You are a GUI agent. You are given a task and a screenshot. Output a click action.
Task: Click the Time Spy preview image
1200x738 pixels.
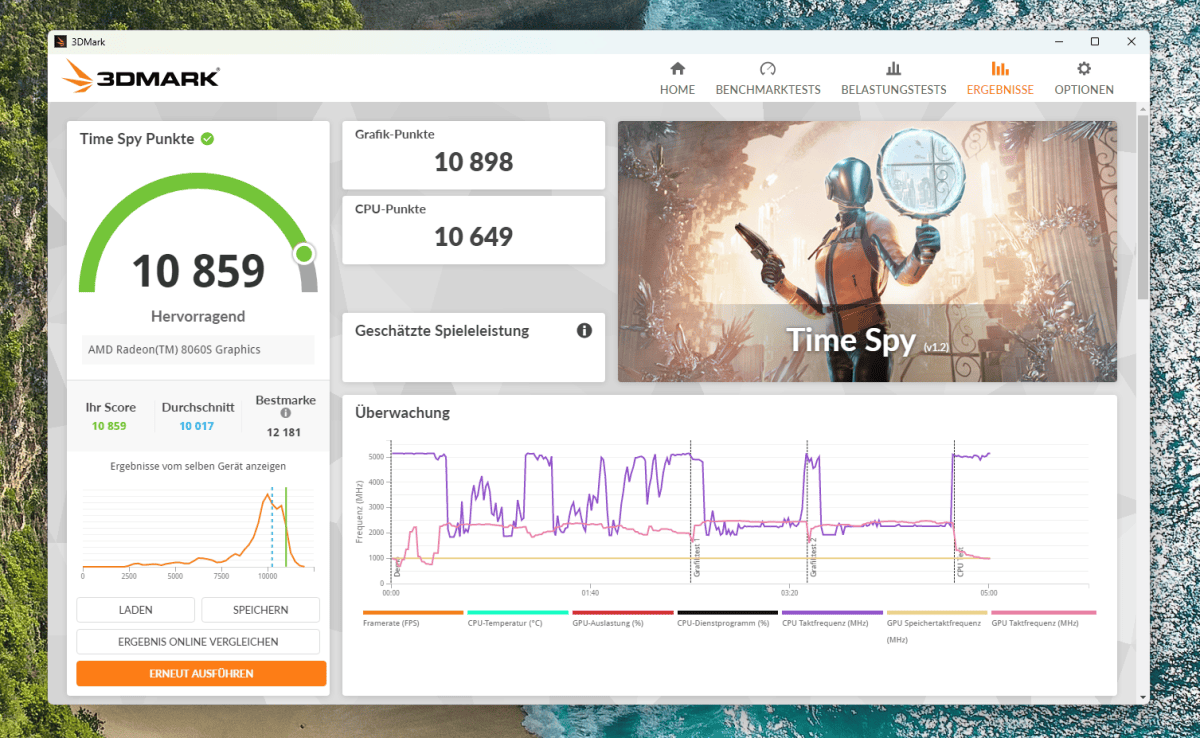coord(867,251)
